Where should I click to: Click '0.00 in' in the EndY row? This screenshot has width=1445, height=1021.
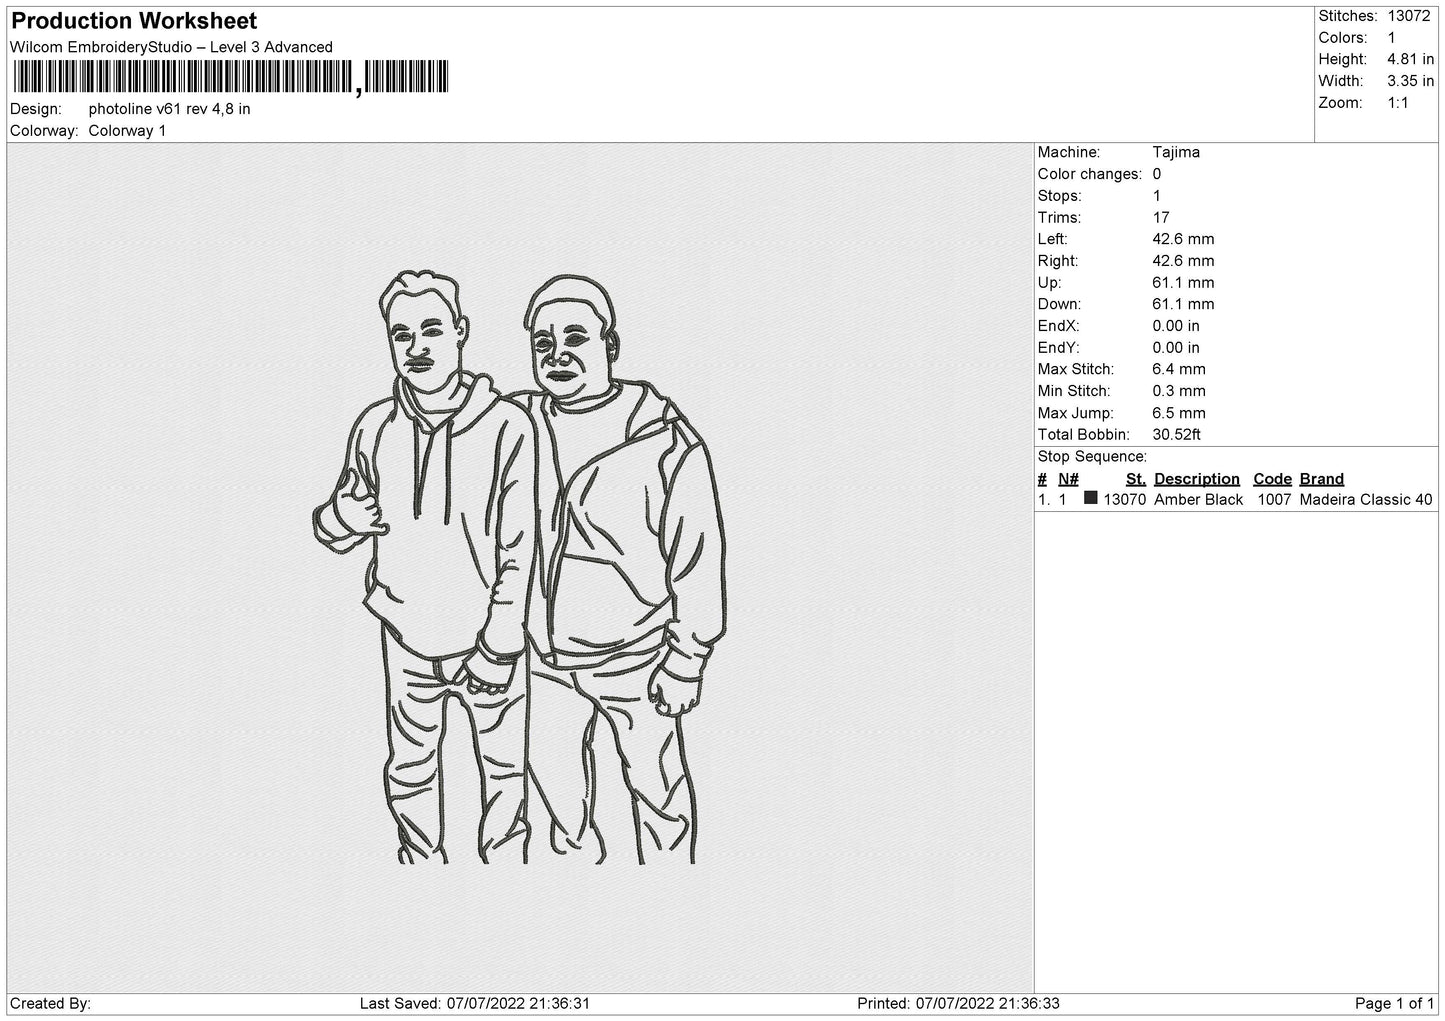pos(1176,348)
